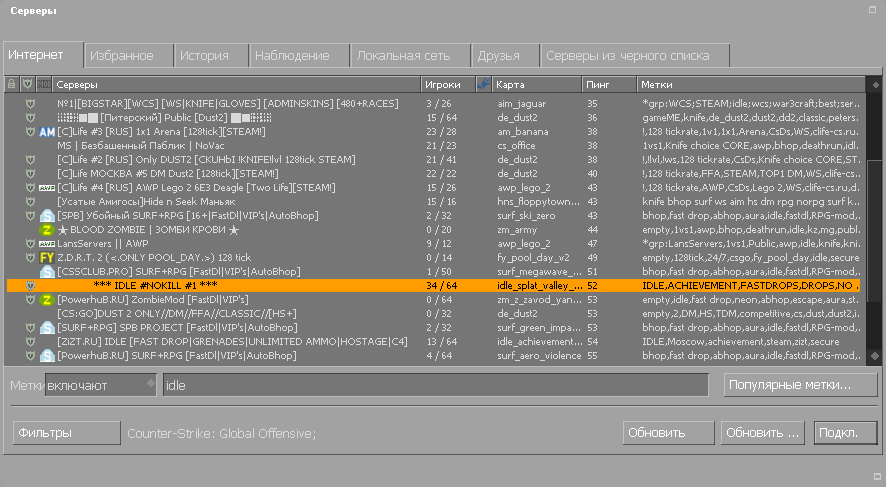
Task: Sort by VAC shield column icon
Action: tap(27, 85)
